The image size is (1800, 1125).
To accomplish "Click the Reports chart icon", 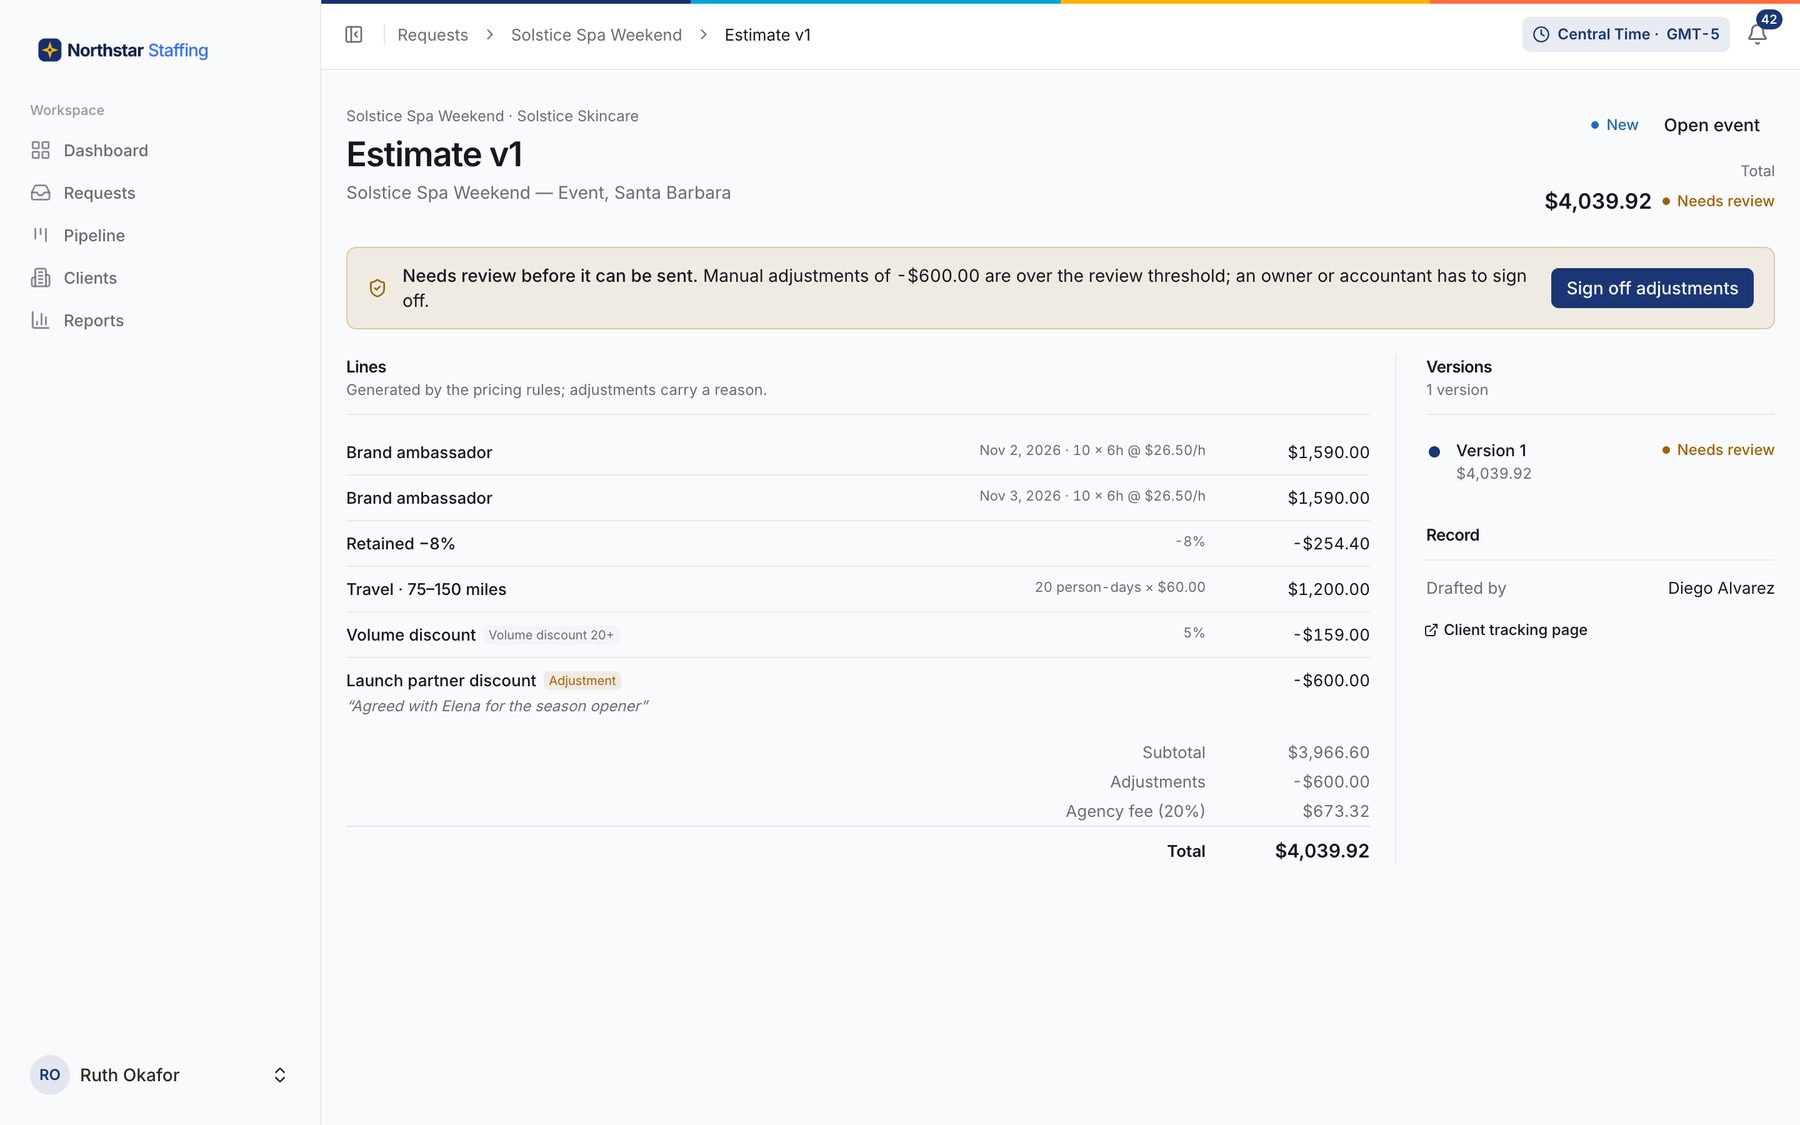I will click(x=40, y=320).
